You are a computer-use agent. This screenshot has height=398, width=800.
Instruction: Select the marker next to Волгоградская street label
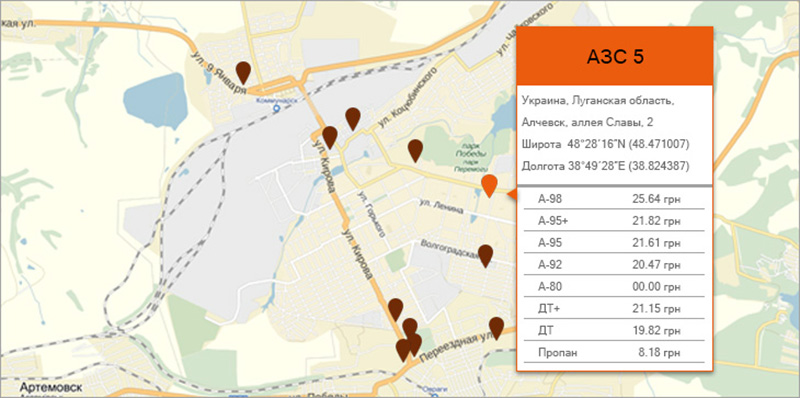click(x=485, y=256)
